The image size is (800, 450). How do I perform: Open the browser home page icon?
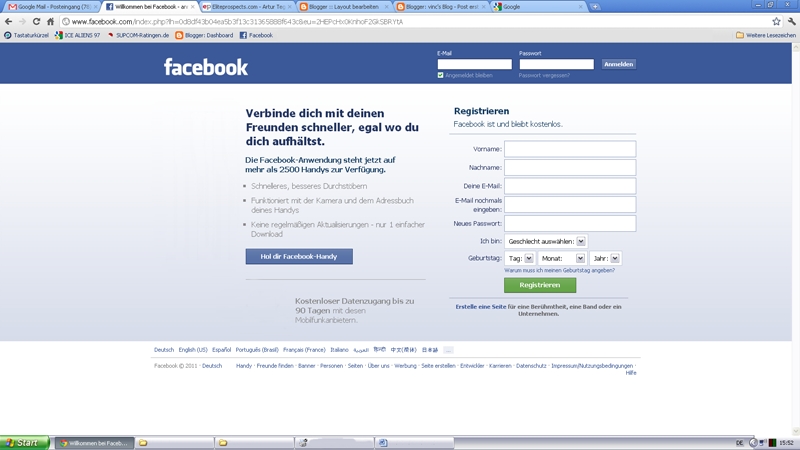(50, 21)
